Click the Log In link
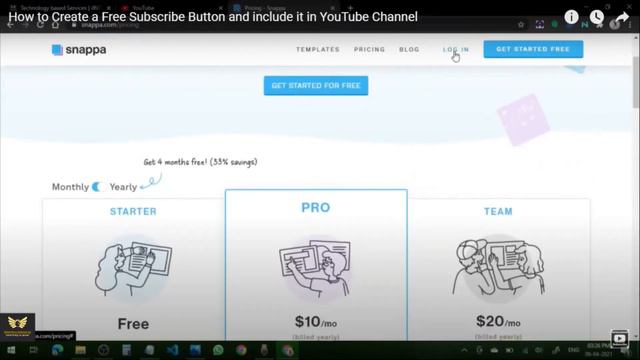Screen dimensions: 640x360 [x=456, y=49]
